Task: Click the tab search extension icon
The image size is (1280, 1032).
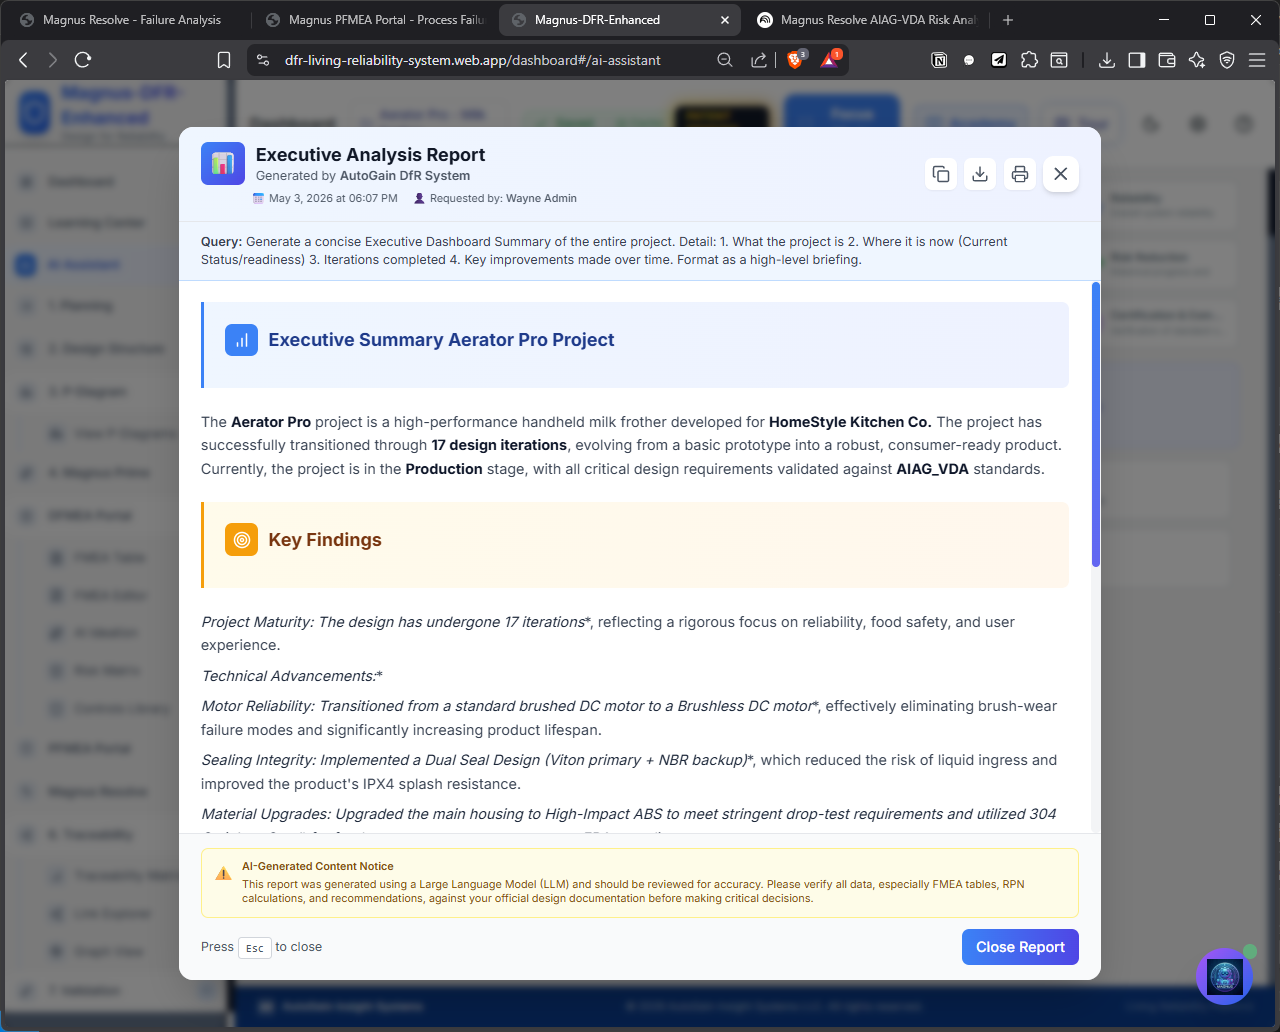Action: pos(1059,60)
